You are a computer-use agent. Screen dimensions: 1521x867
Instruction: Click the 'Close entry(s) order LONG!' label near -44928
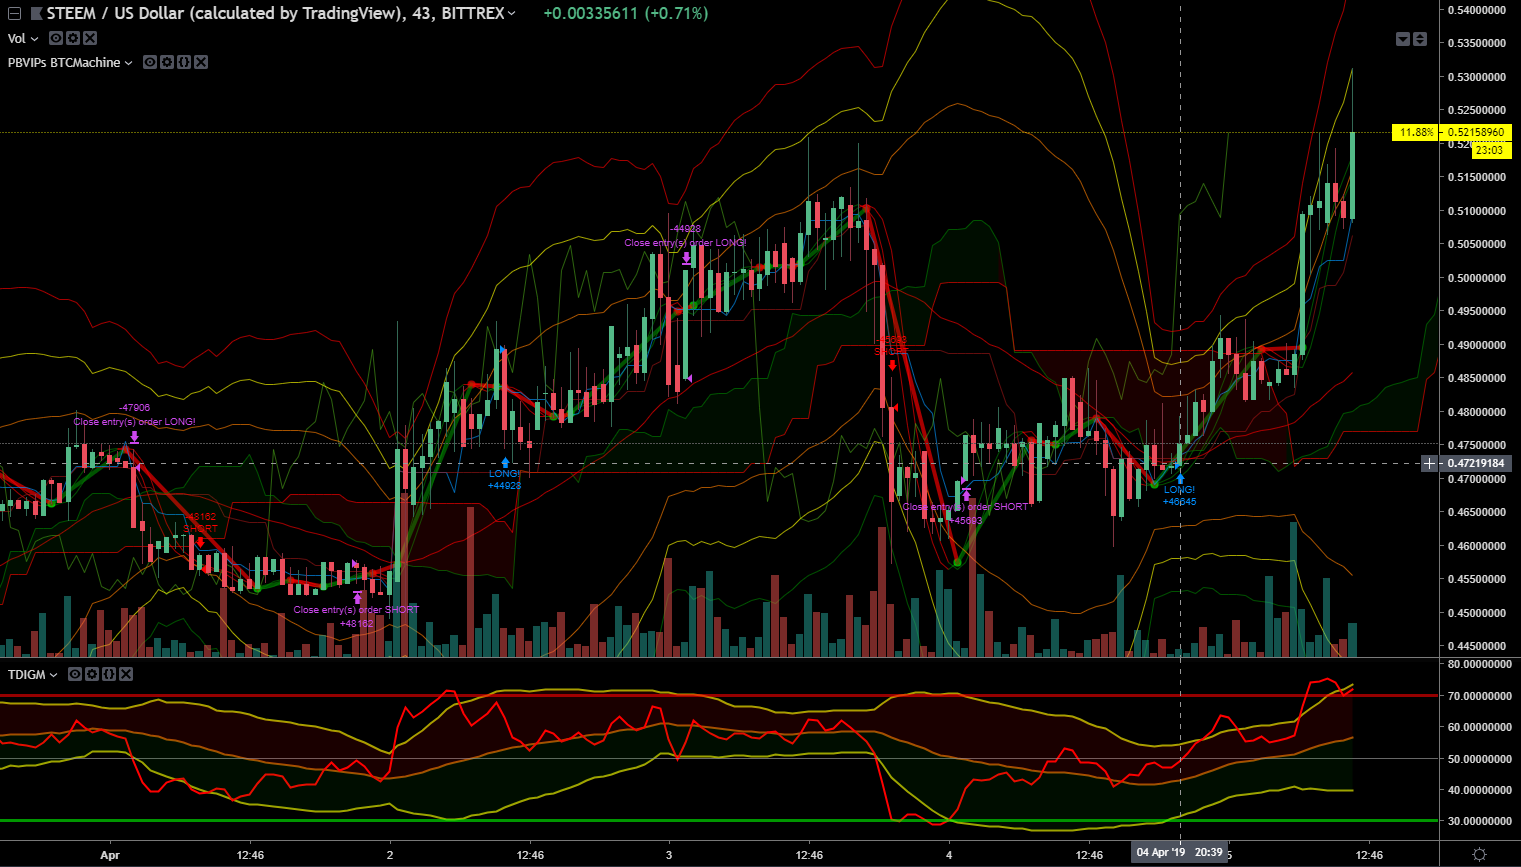pyautogui.click(x=686, y=243)
